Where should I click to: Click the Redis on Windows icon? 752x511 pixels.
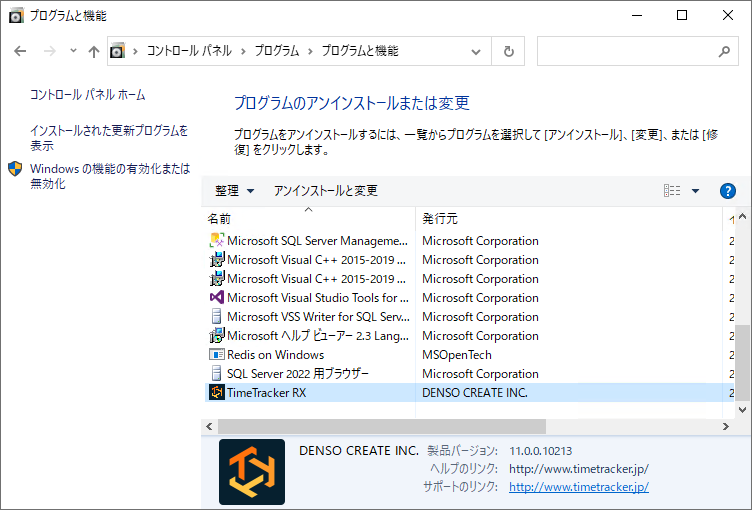pyautogui.click(x=216, y=355)
